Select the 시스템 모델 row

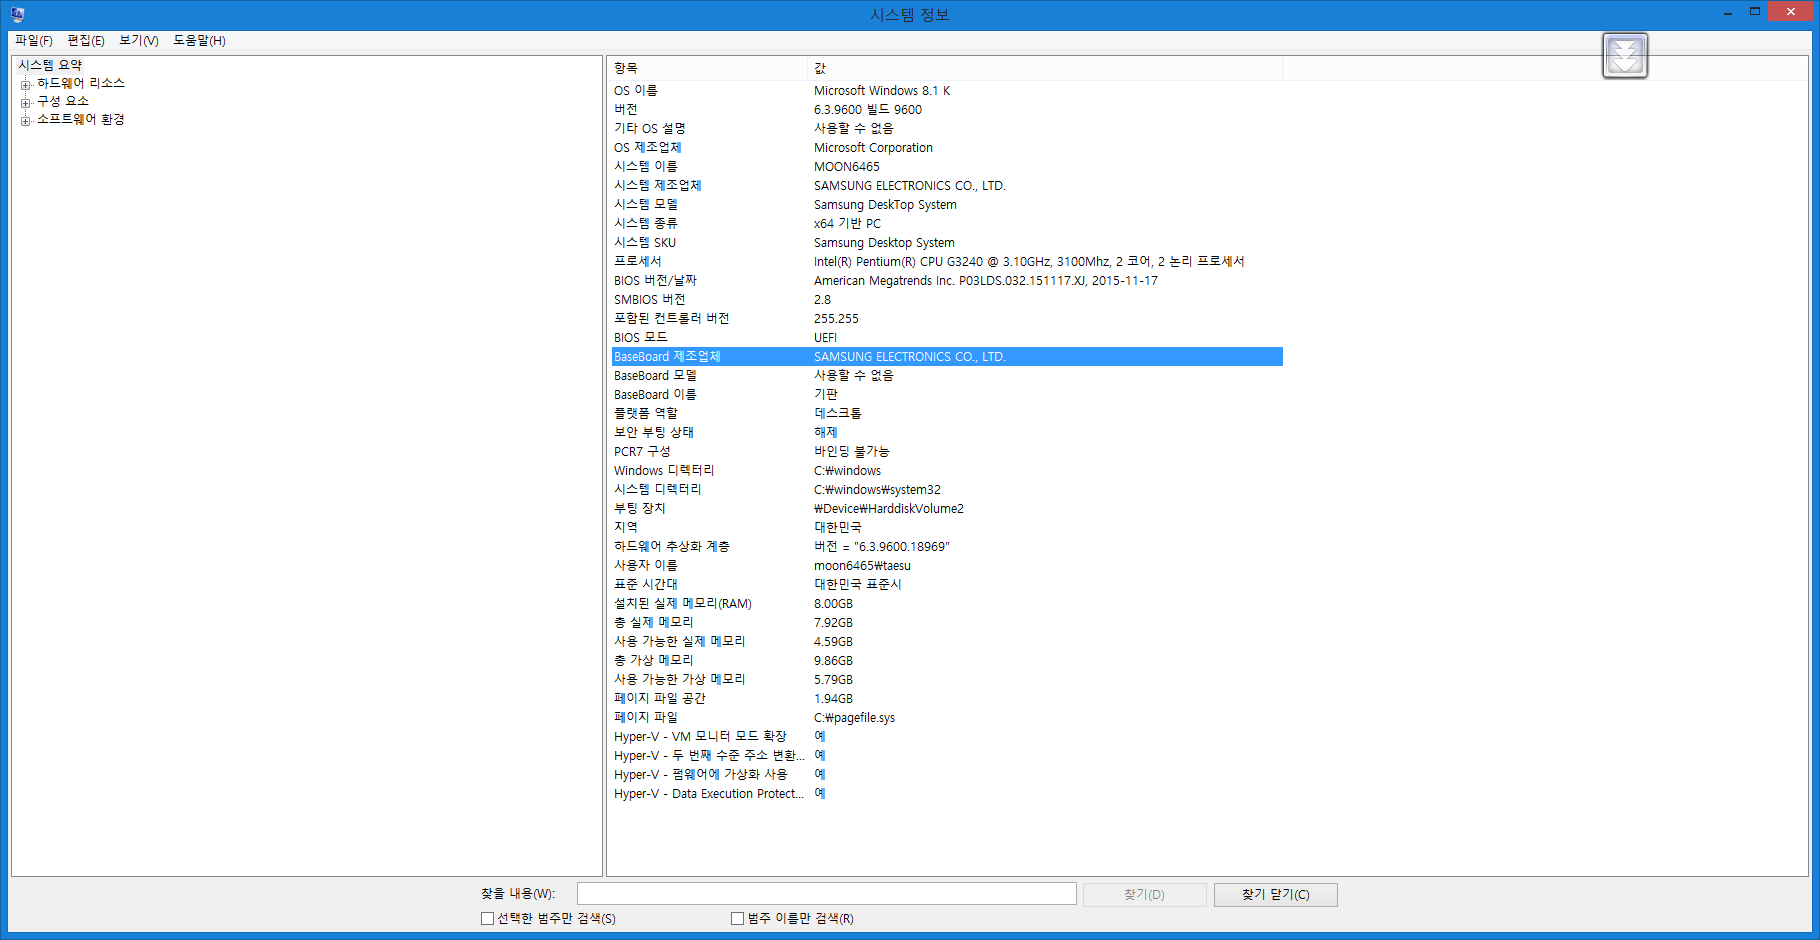(x=947, y=205)
